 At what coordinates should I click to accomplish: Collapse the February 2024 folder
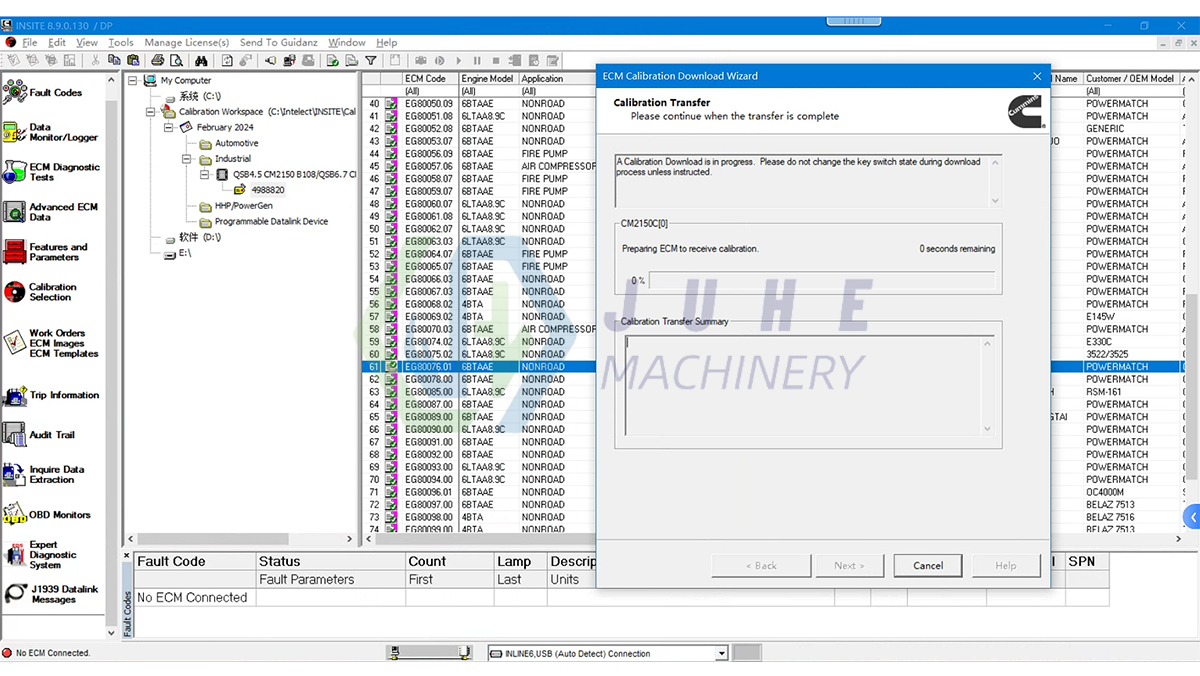(x=168, y=128)
